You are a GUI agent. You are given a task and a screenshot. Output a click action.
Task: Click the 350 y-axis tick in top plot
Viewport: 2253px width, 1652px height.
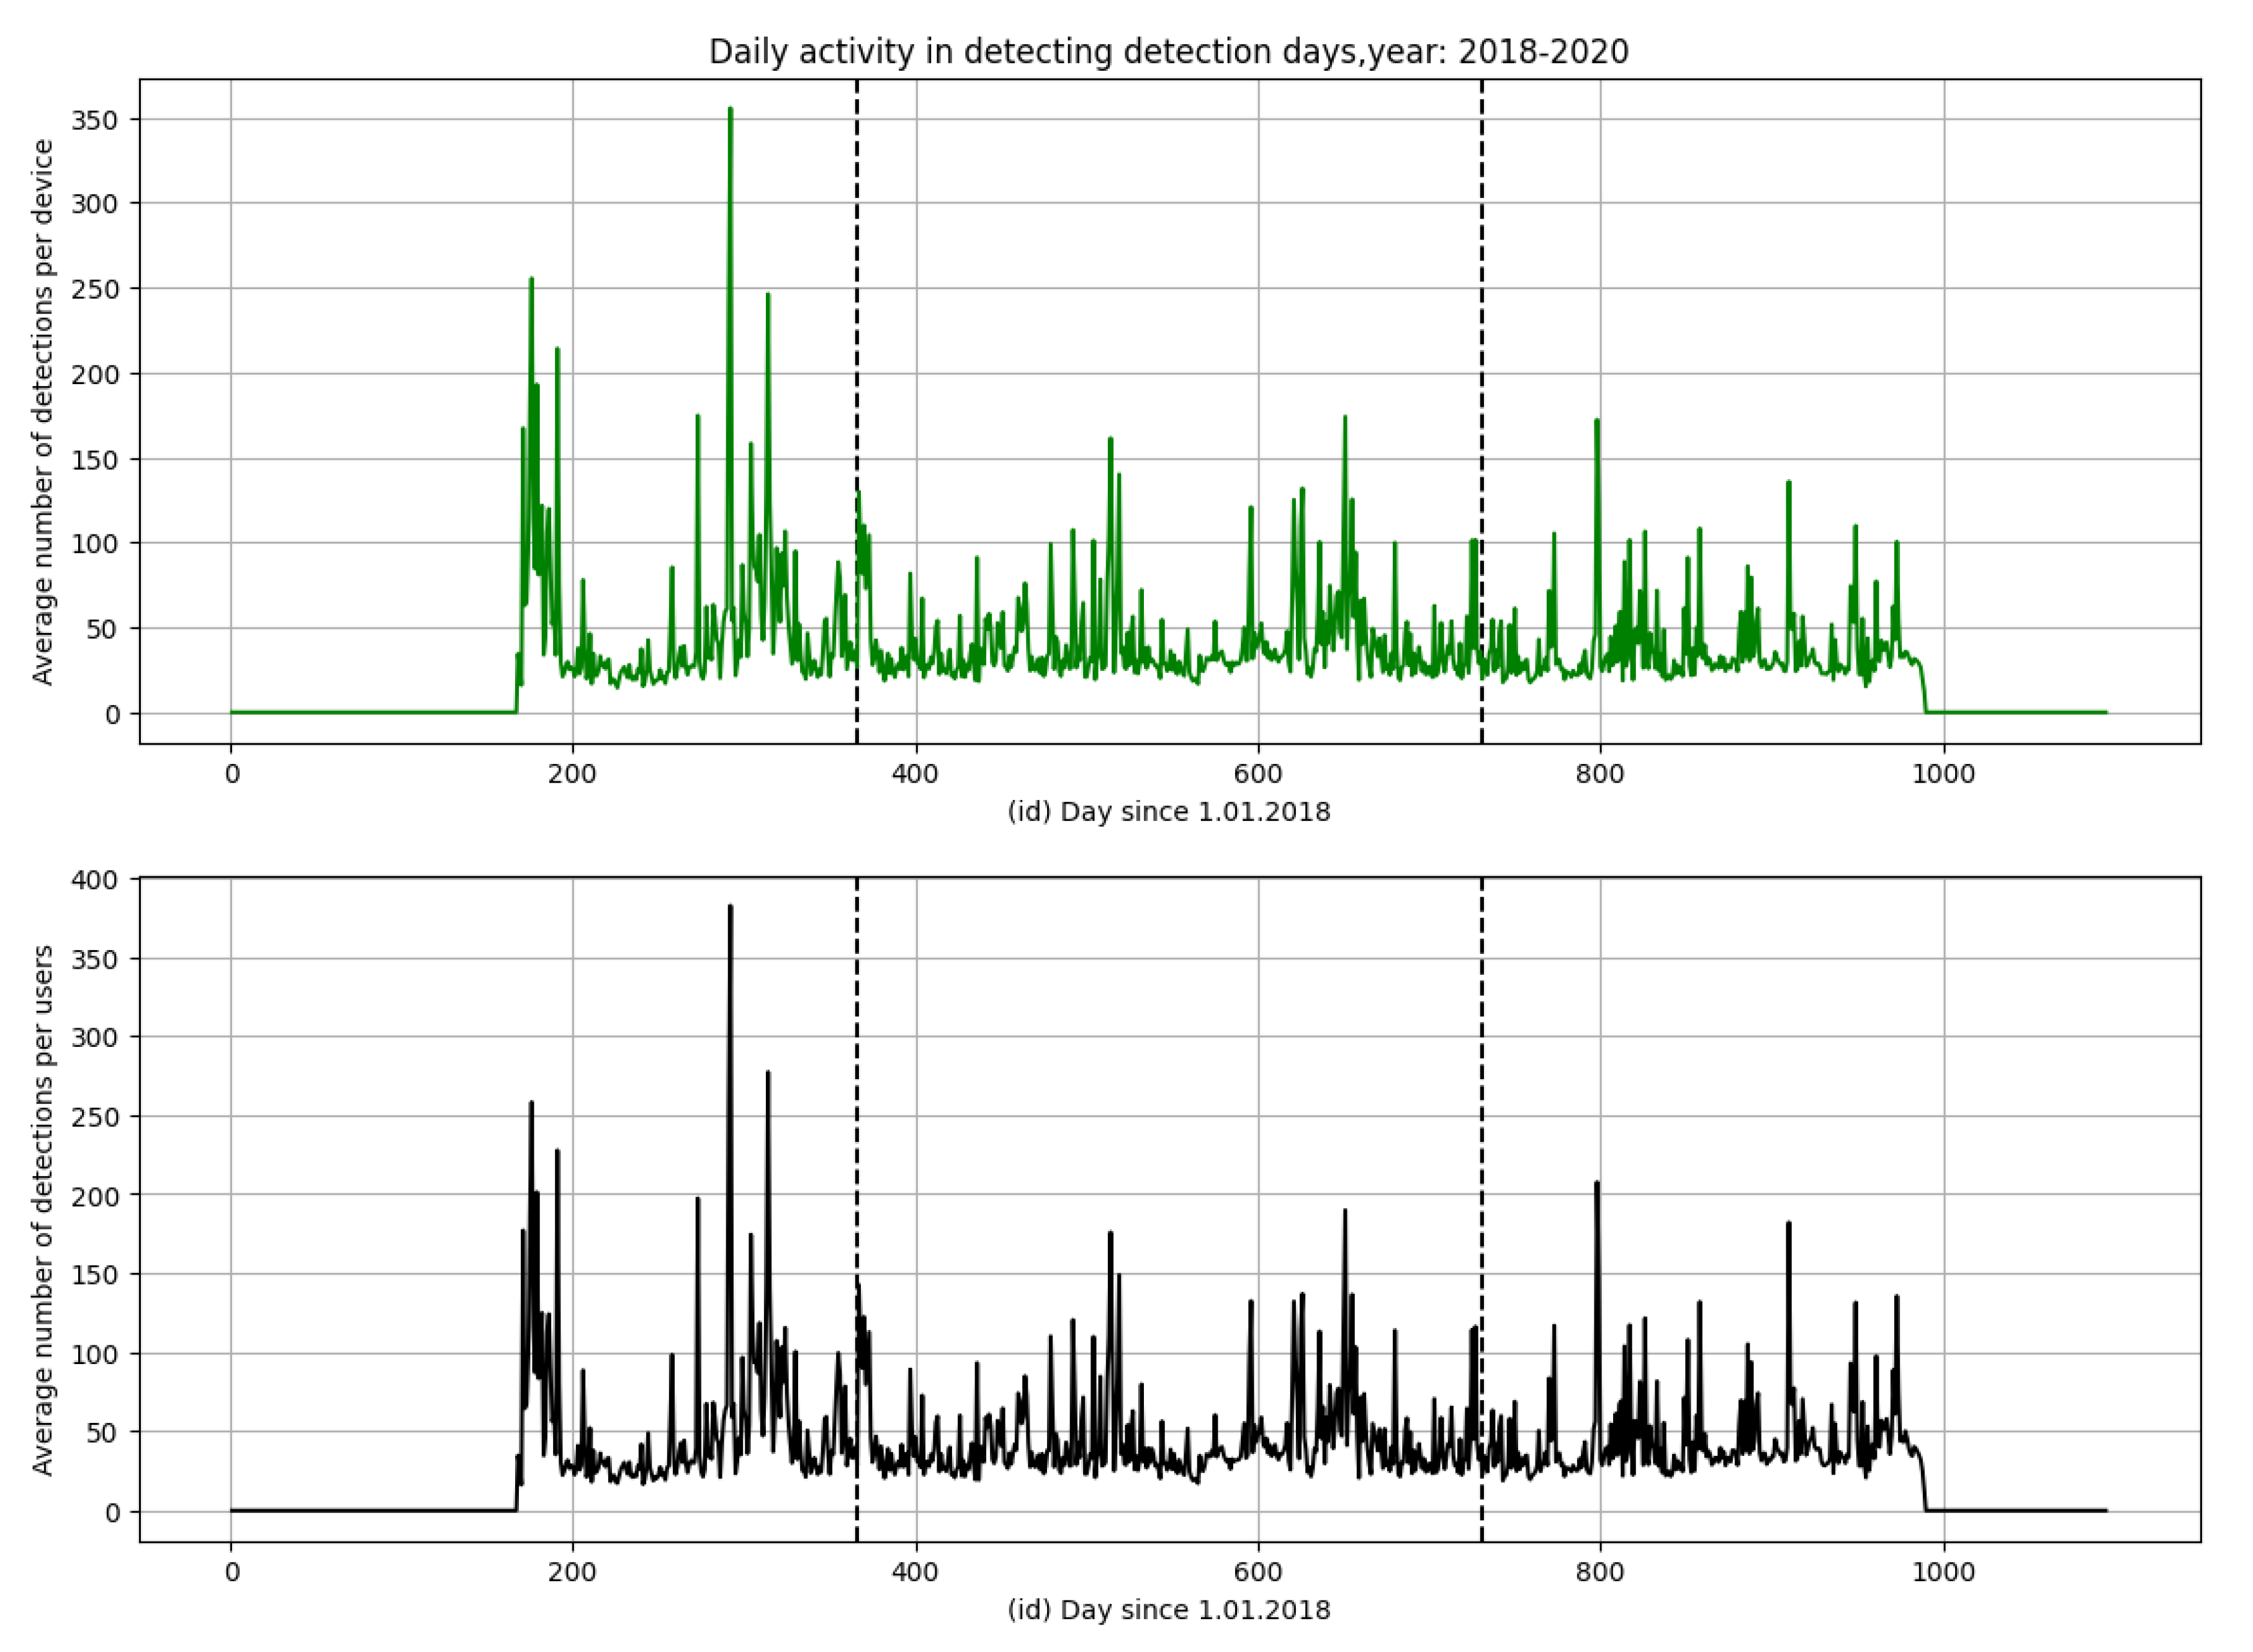[x=95, y=120]
